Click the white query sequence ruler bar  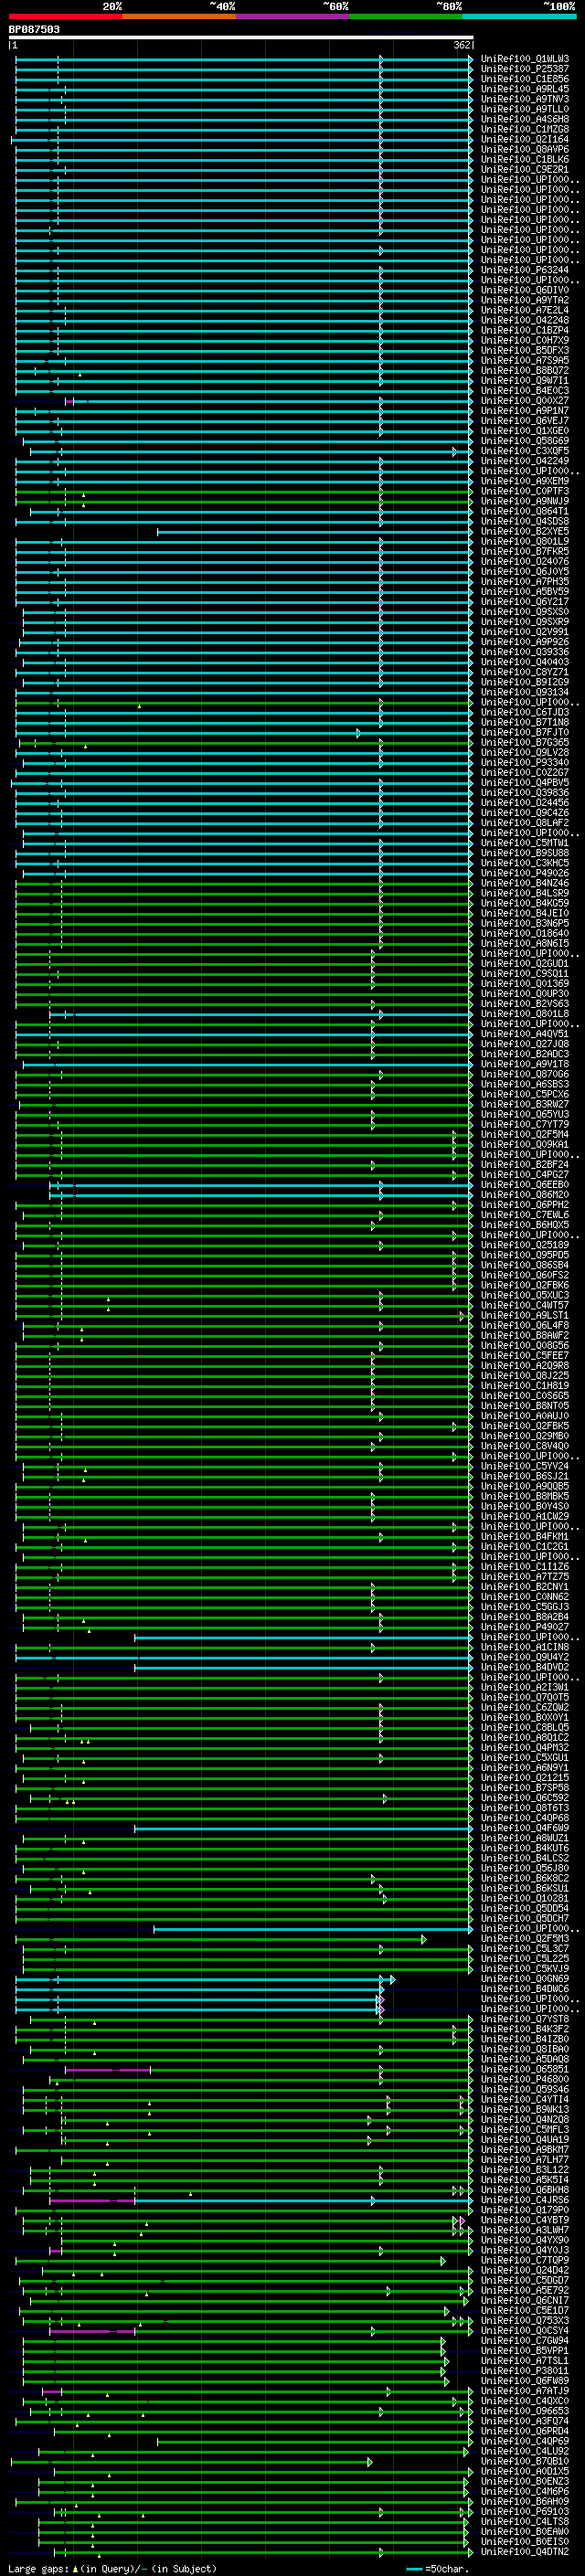[241, 38]
